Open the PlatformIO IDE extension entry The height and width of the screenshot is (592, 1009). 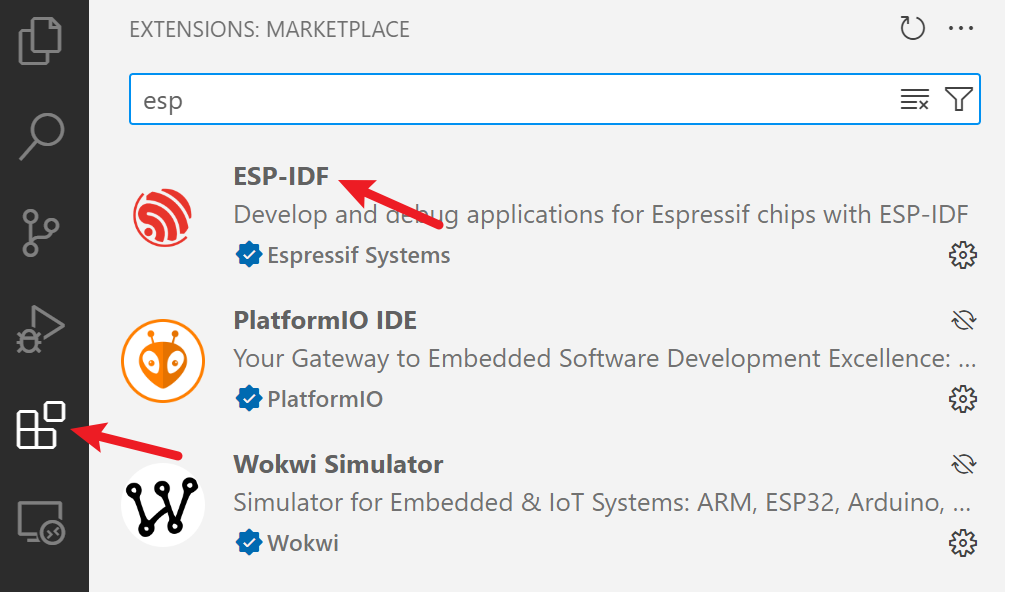point(549,359)
